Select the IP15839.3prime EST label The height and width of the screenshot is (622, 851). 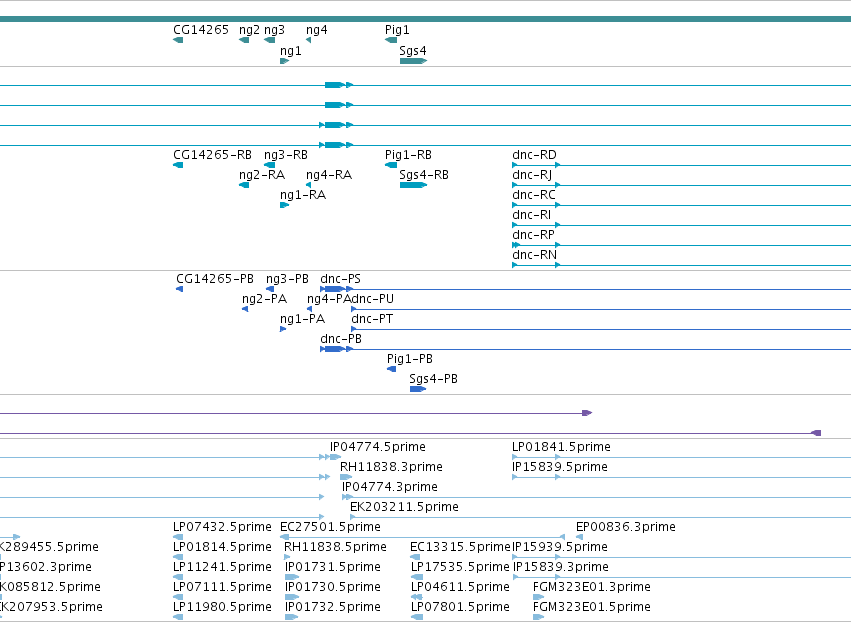point(561,568)
